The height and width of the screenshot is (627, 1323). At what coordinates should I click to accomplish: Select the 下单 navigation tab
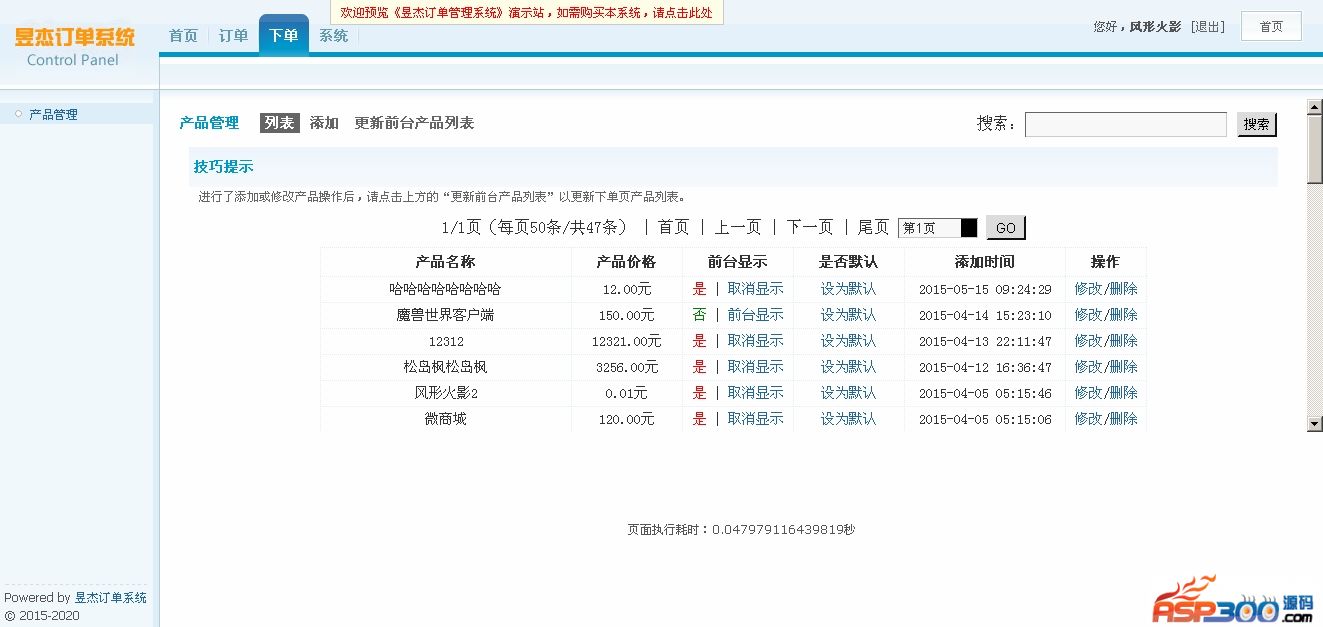tap(284, 35)
